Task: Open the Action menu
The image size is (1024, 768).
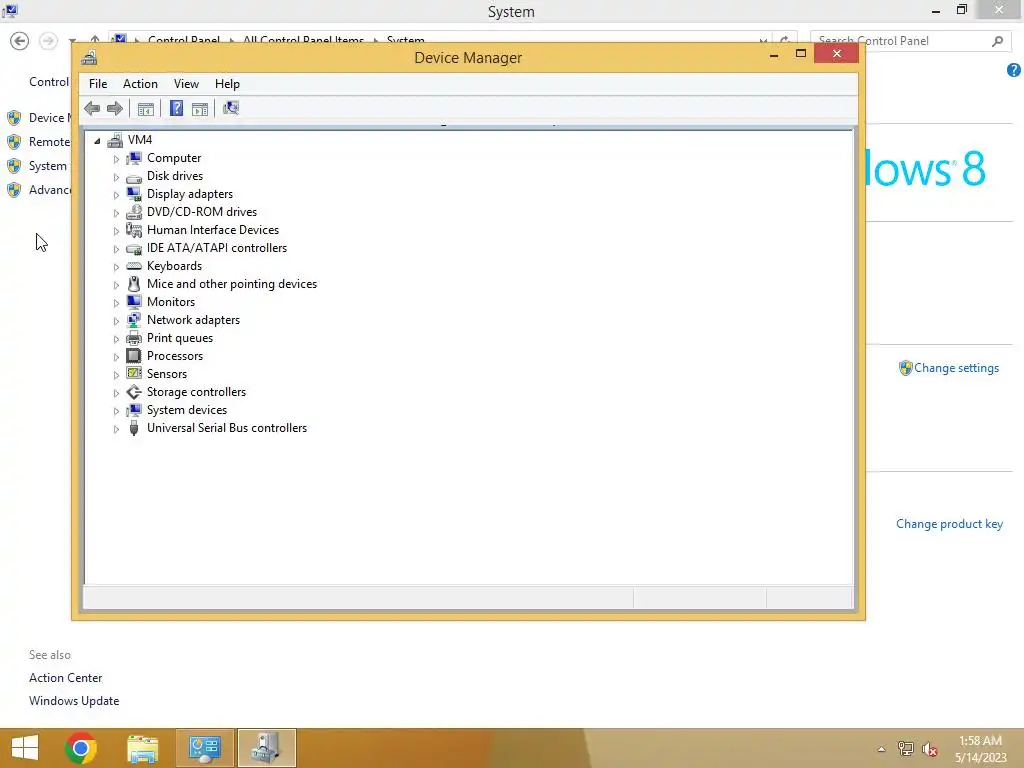Action: pyautogui.click(x=140, y=84)
